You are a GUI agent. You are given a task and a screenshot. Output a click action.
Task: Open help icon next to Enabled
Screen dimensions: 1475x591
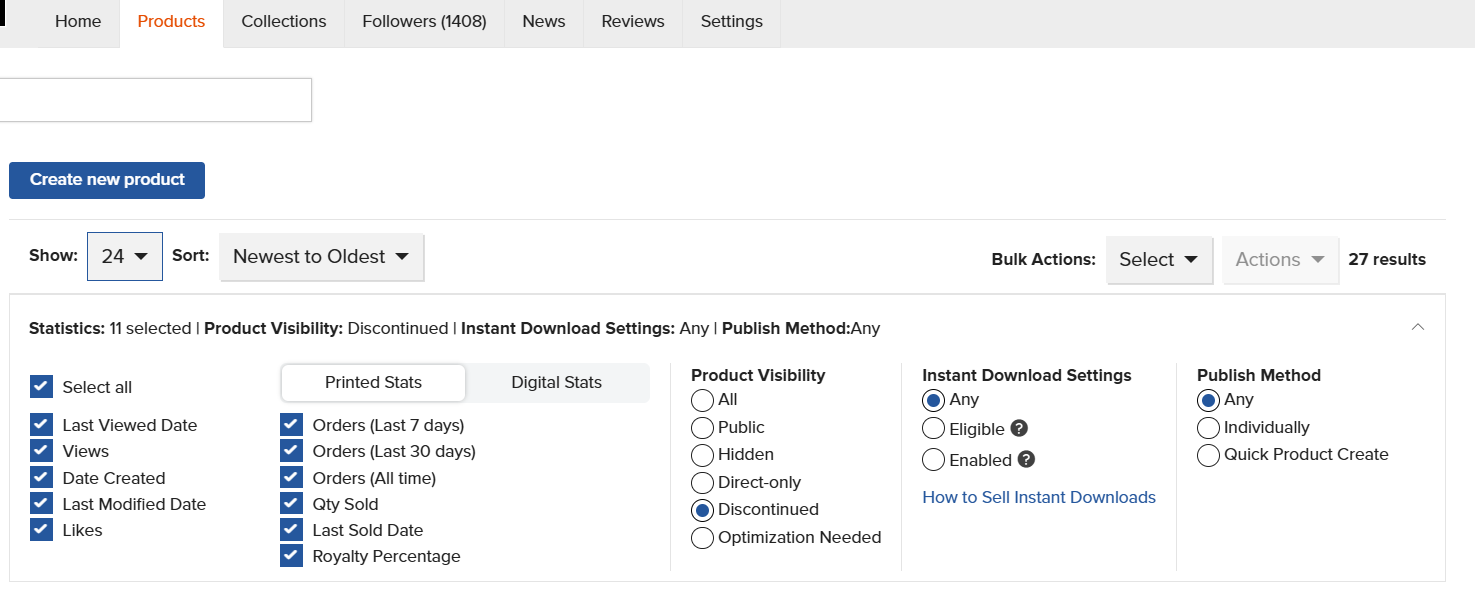pyautogui.click(x=1026, y=460)
